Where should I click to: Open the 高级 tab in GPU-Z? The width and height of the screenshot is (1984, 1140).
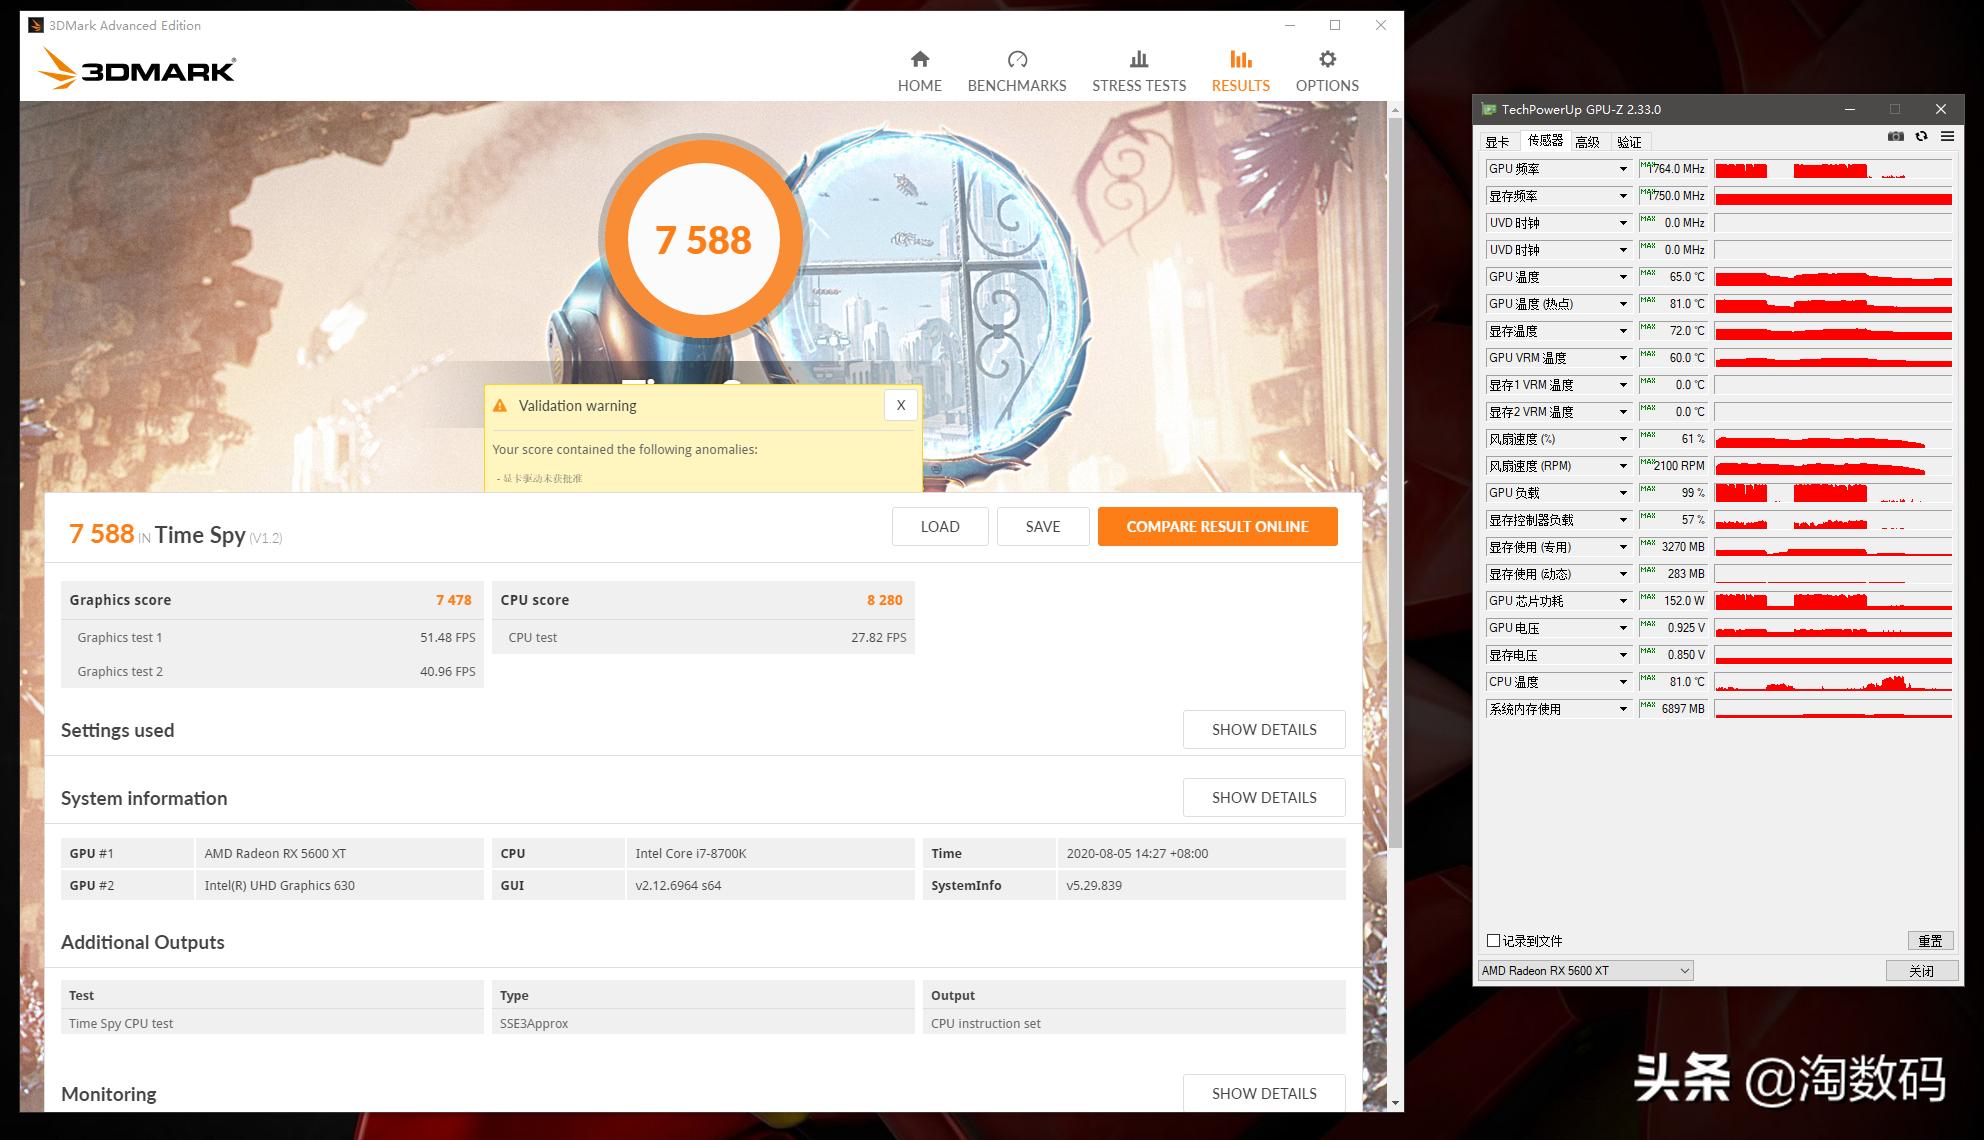click(x=1585, y=141)
